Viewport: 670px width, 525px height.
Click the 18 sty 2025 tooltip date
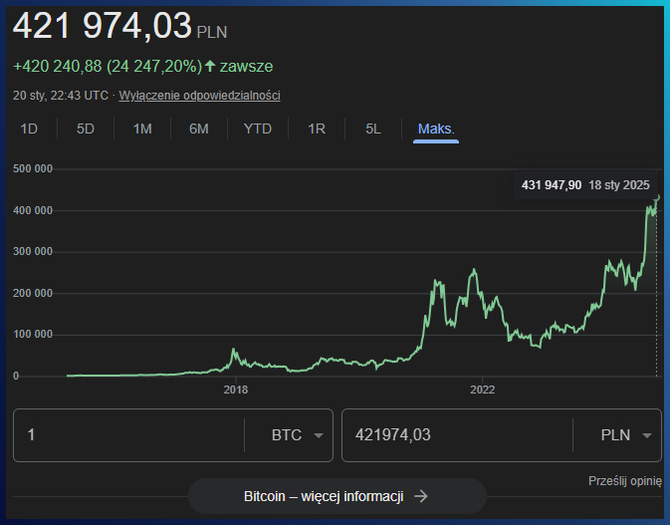click(619, 185)
